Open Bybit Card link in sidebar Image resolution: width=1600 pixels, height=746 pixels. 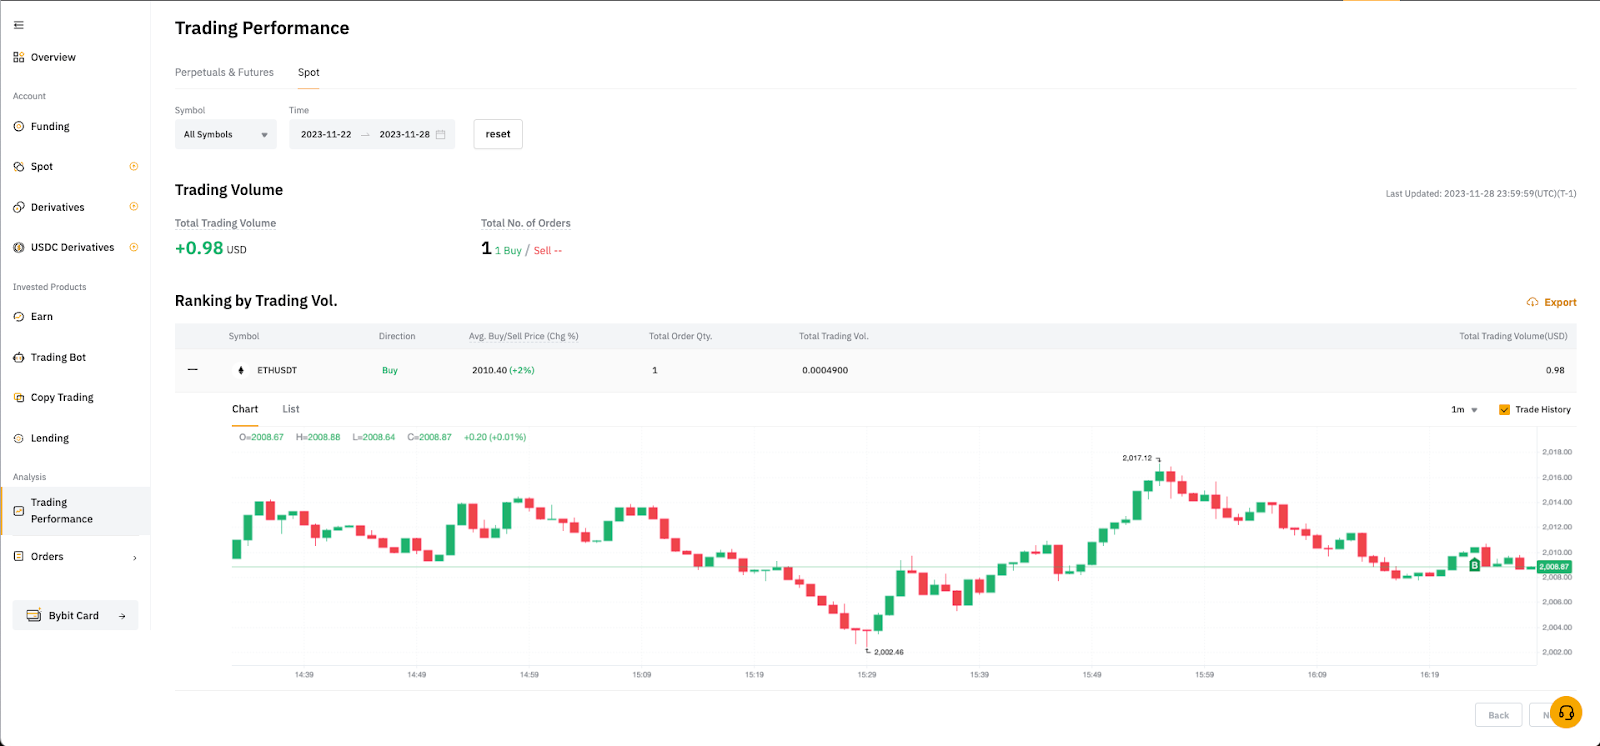[75, 616]
